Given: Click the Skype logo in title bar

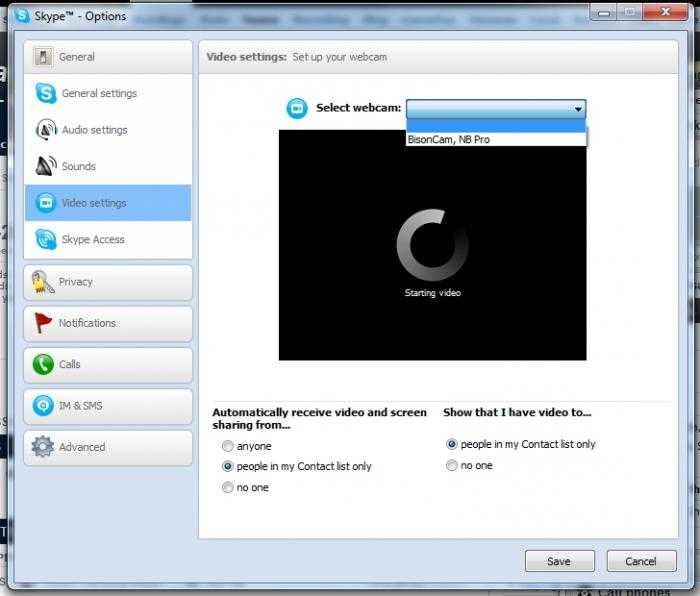Looking at the screenshot, I should click(x=22, y=16).
